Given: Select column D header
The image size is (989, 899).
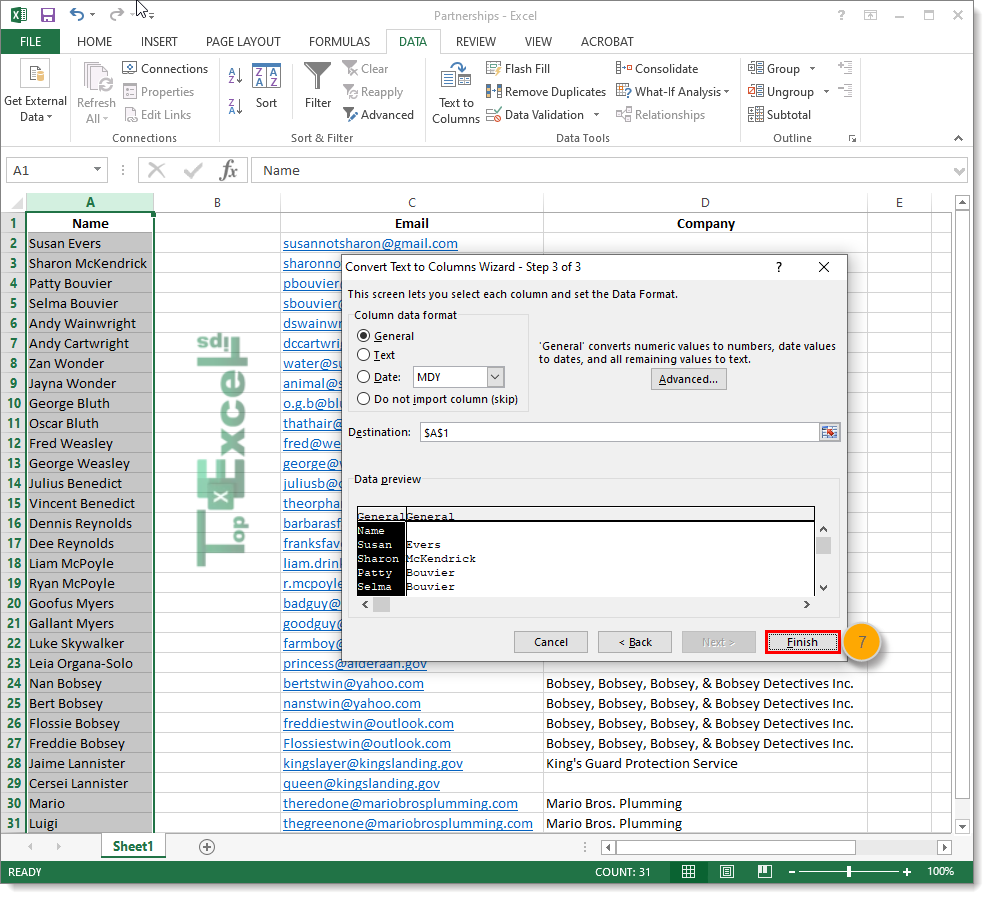Looking at the screenshot, I should 705,203.
